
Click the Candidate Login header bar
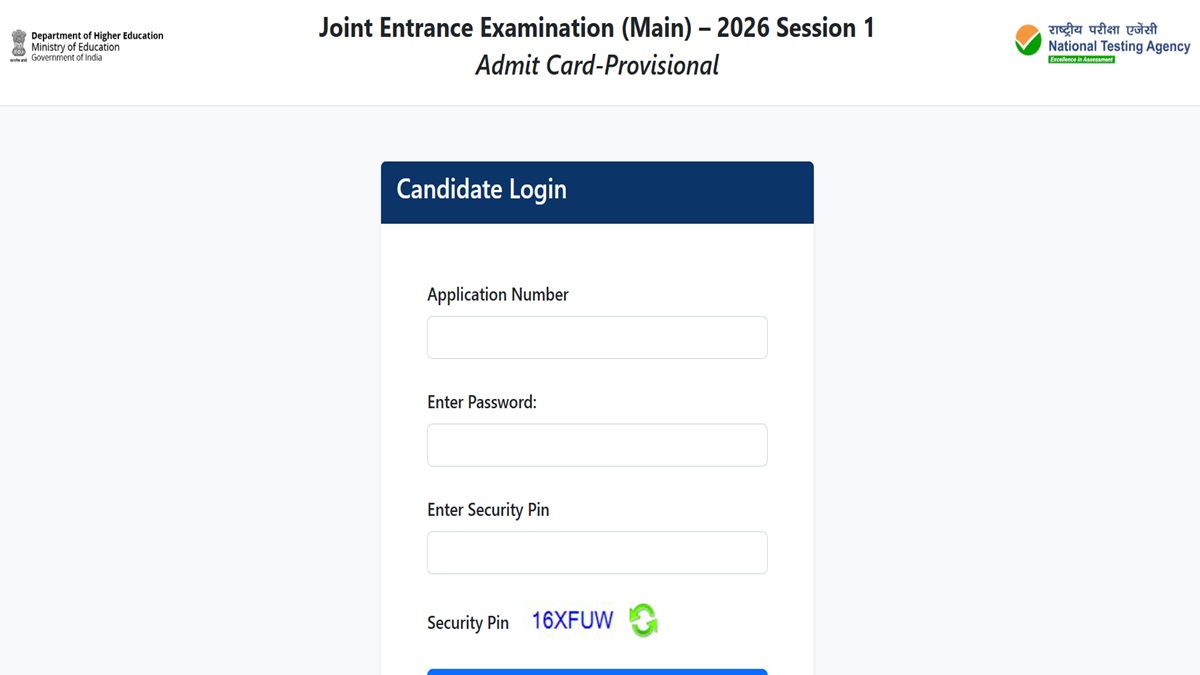pyautogui.click(x=597, y=191)
